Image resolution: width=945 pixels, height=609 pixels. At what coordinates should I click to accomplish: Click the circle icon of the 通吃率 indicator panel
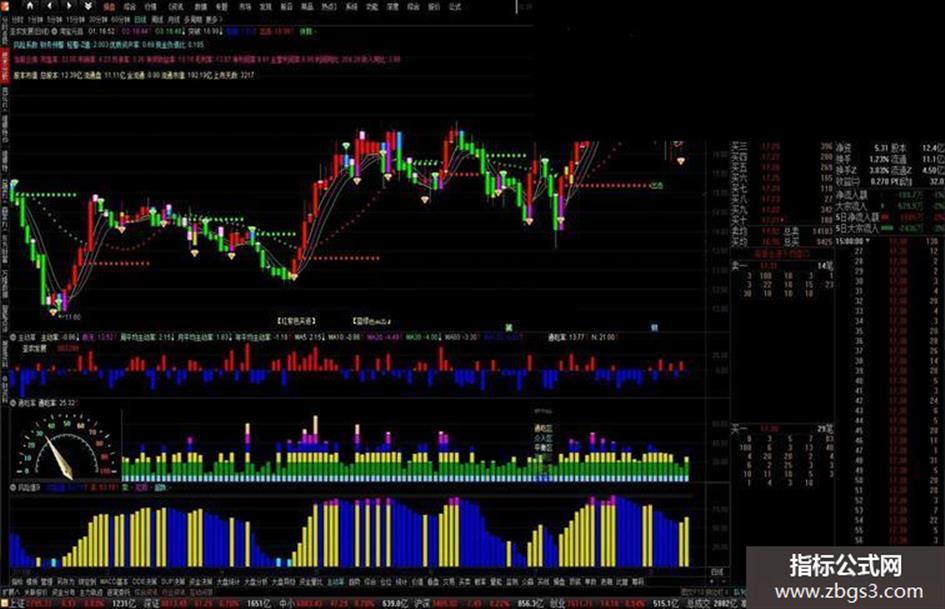(x=13, y=403)
